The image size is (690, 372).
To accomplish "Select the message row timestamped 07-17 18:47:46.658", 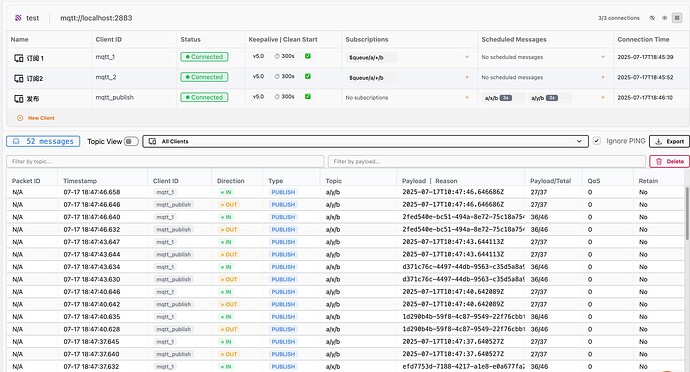I will click(345, 192).
